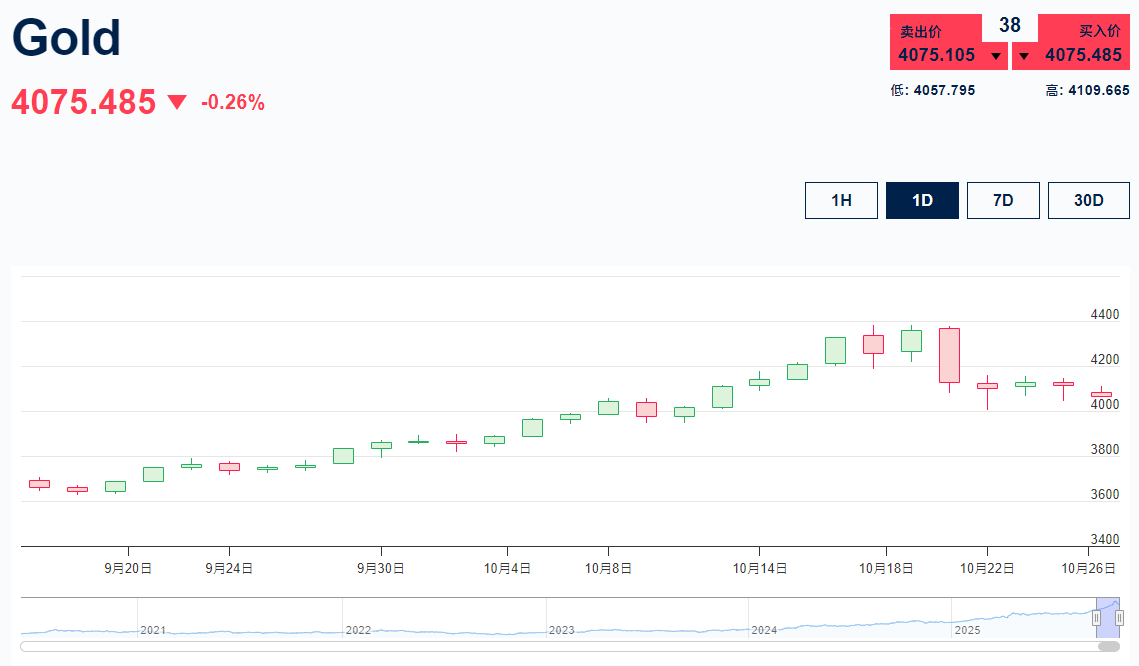Click the horizontal scrollbar thumb under the navigator

coord(1109,646)
